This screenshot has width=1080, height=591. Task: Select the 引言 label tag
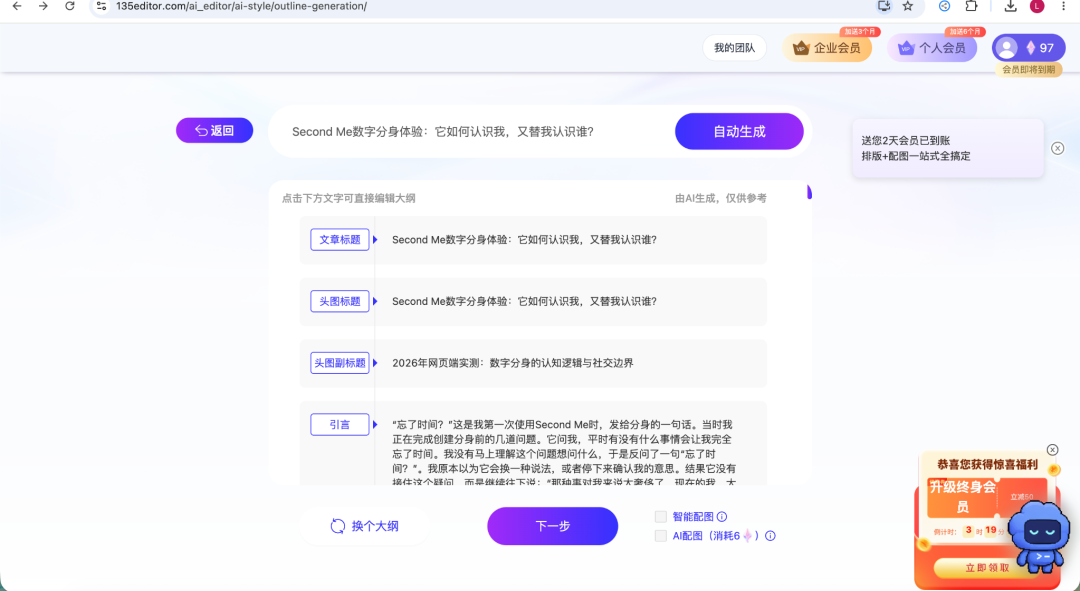pyautogui.click(x=340, y=424)
